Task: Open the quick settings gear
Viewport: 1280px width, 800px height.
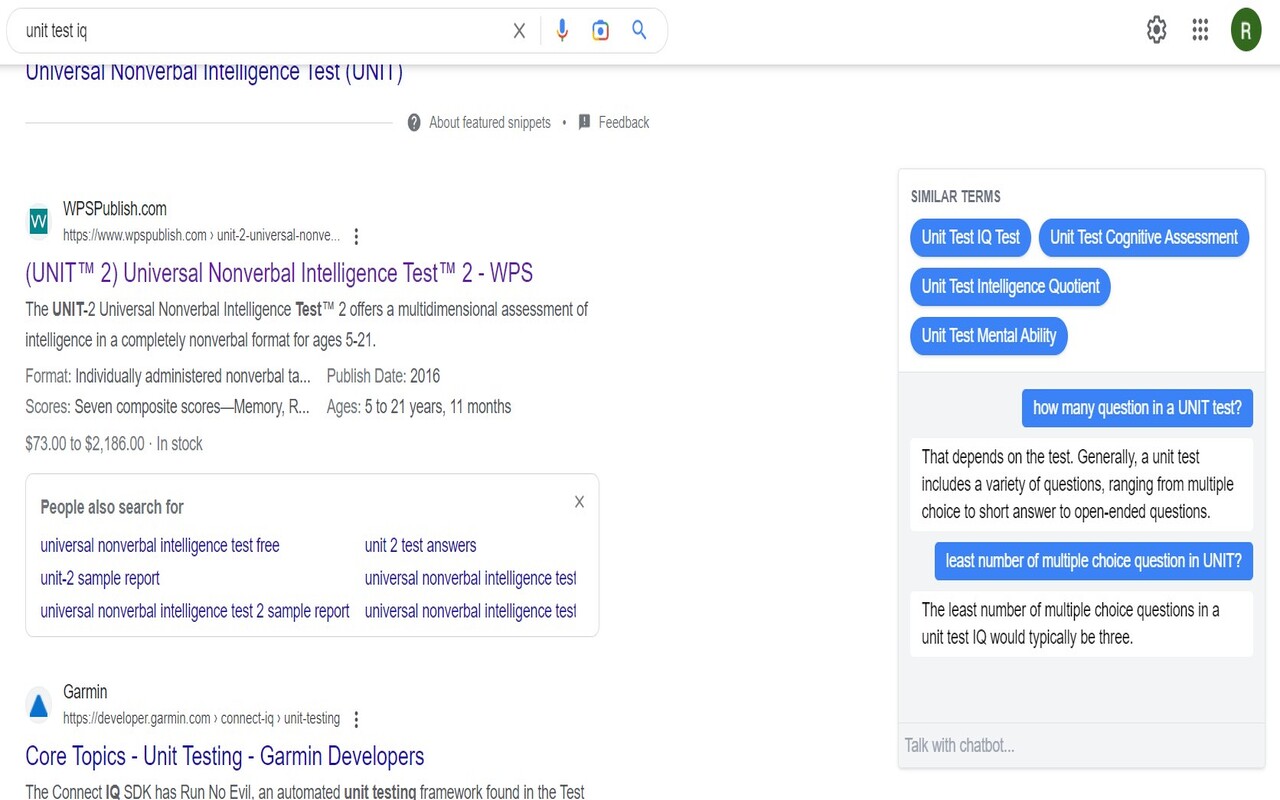Action: tap(1156, 30)
